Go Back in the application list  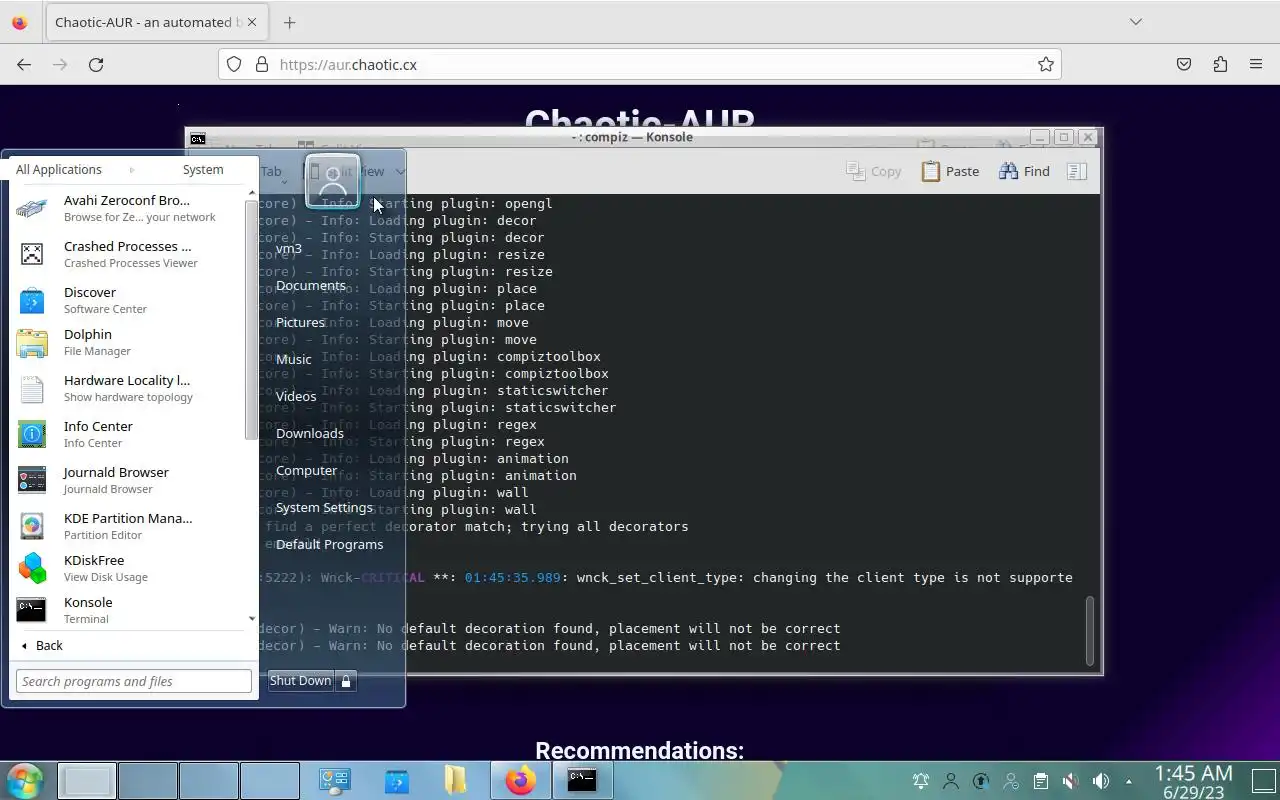(x=42, y=645)
